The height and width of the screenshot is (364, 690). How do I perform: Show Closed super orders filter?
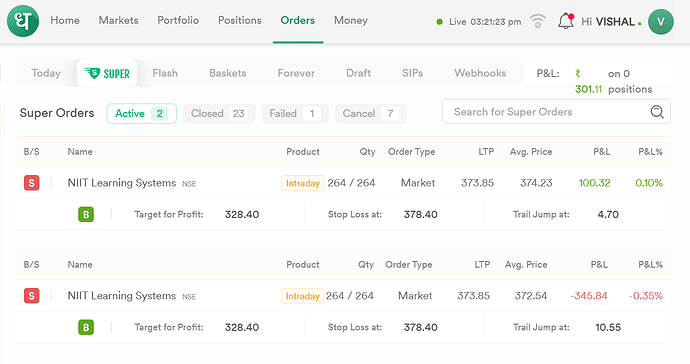point(219,114)
